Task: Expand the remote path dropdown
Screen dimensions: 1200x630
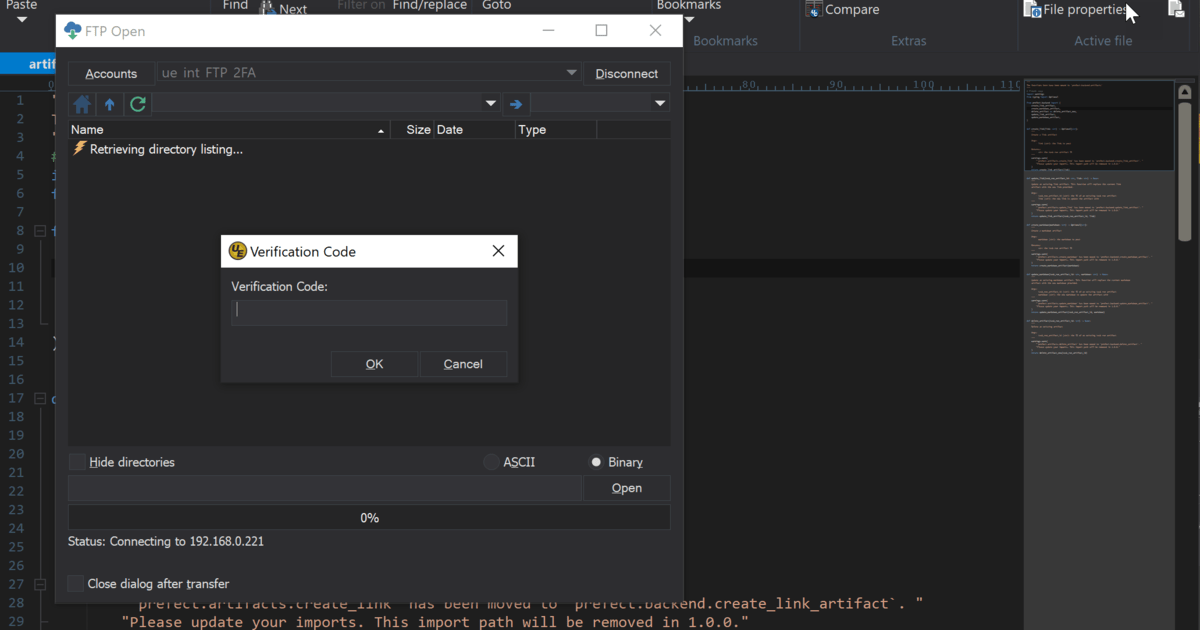Action: tap(490, 103)
